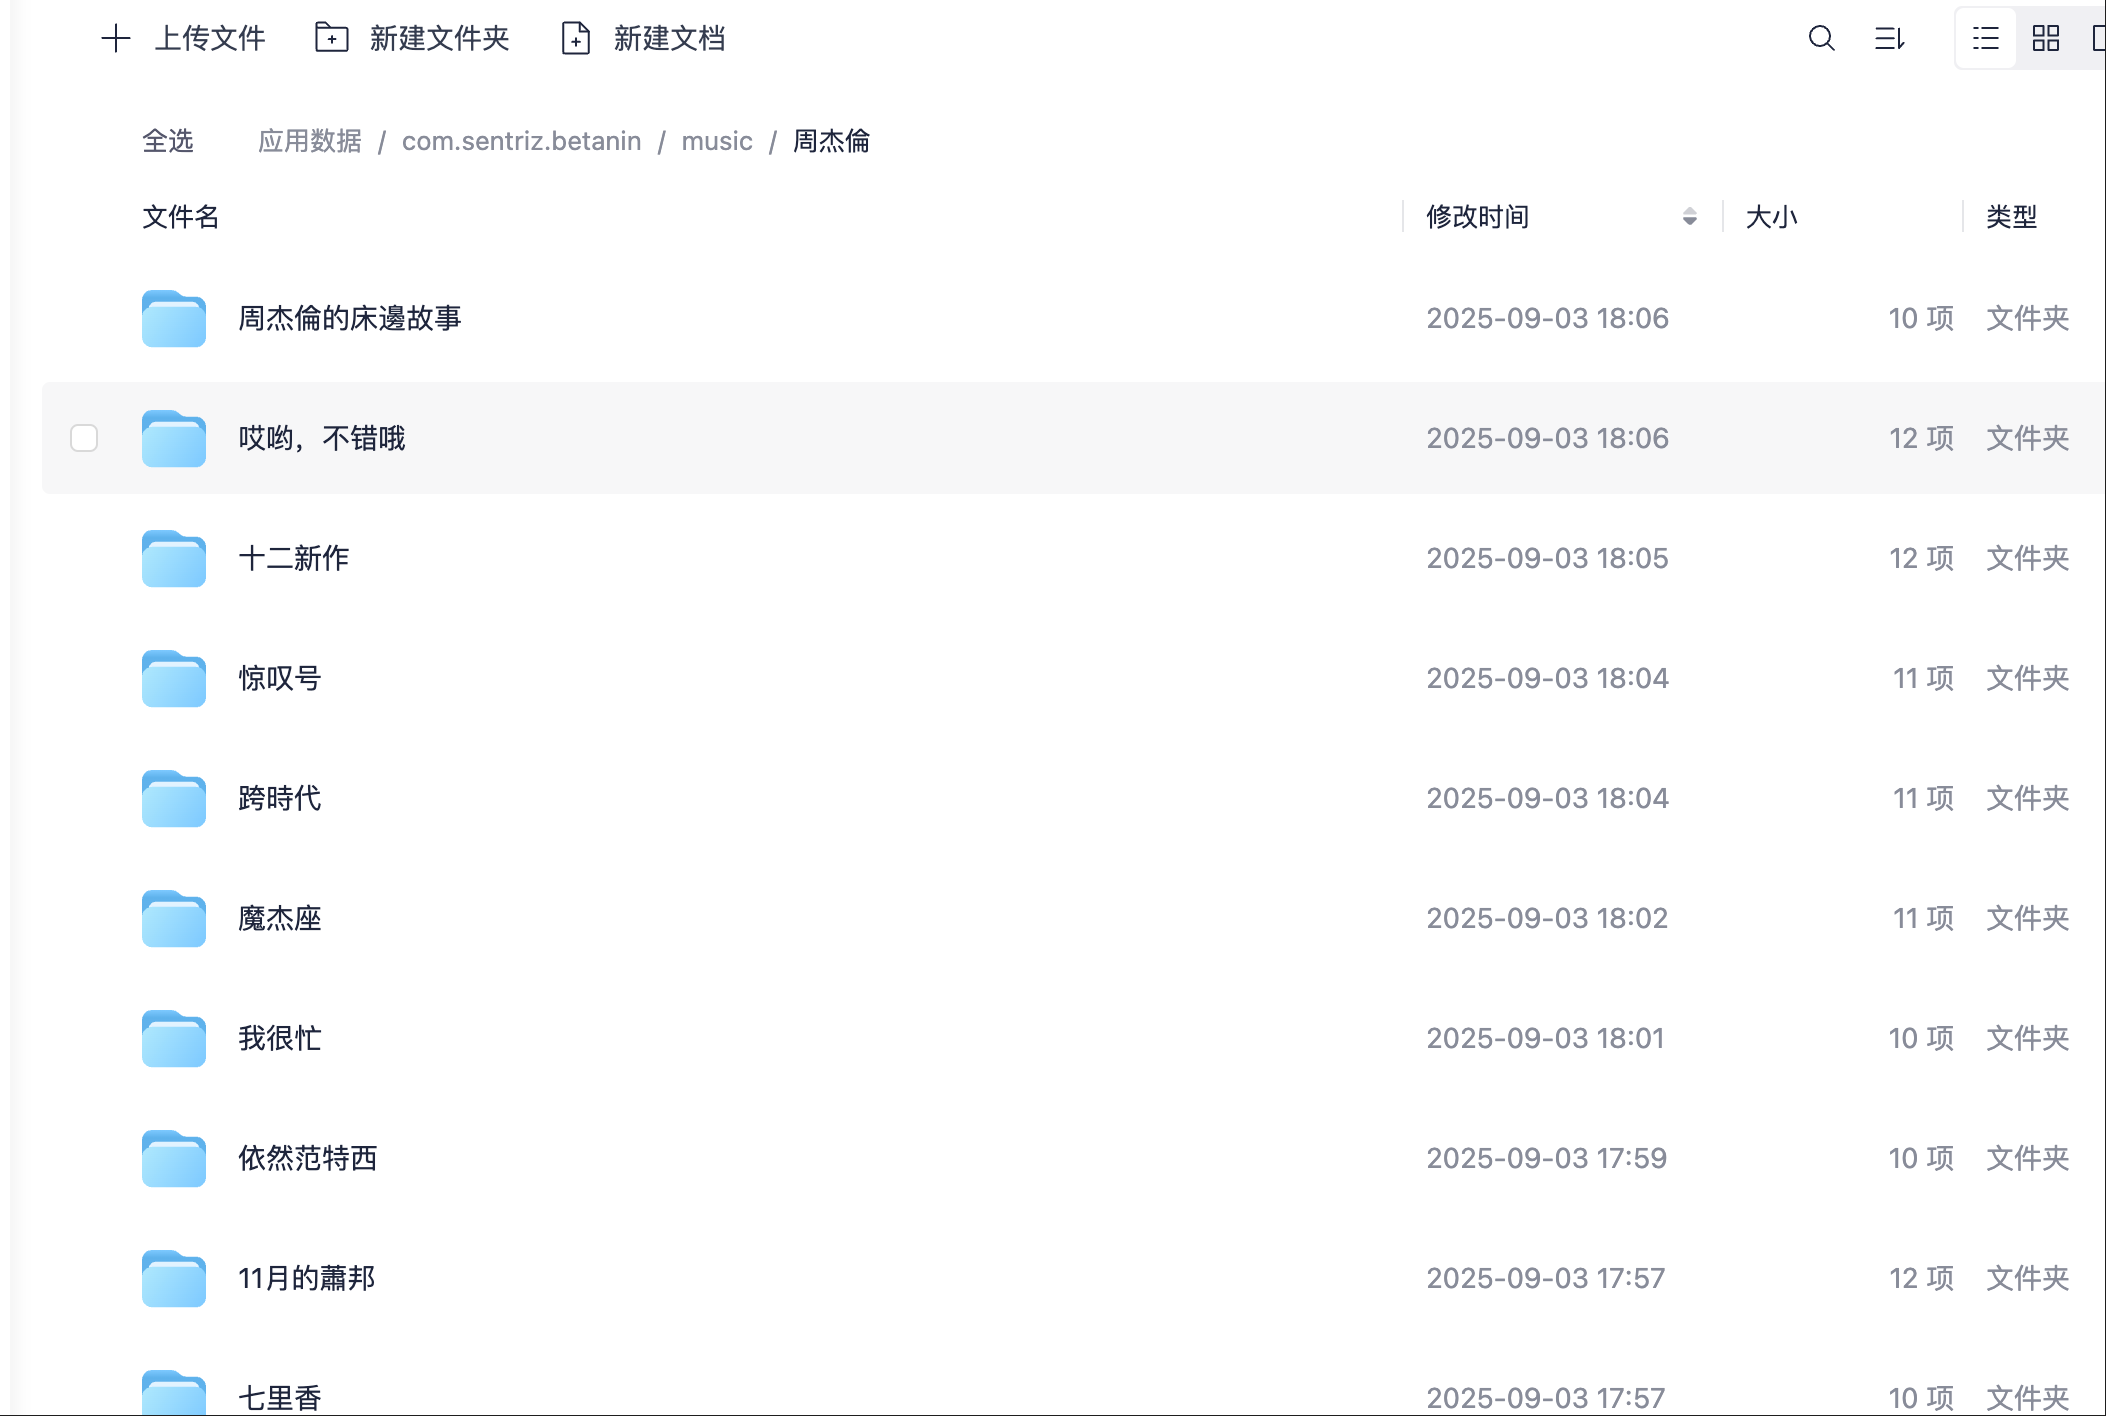Navigate to music breadcrumb folder

[716, 141]
